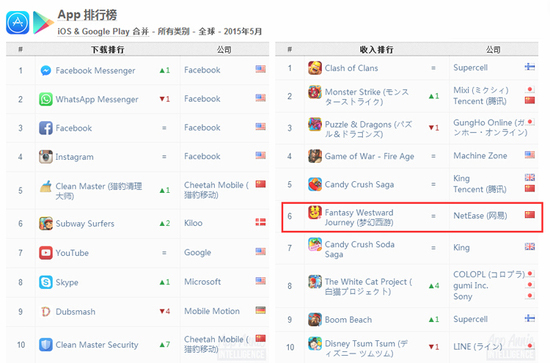This screenshot has height=363, width=550.
Task: Click the App 排行榜 title
Action: (x=87, y=15)
